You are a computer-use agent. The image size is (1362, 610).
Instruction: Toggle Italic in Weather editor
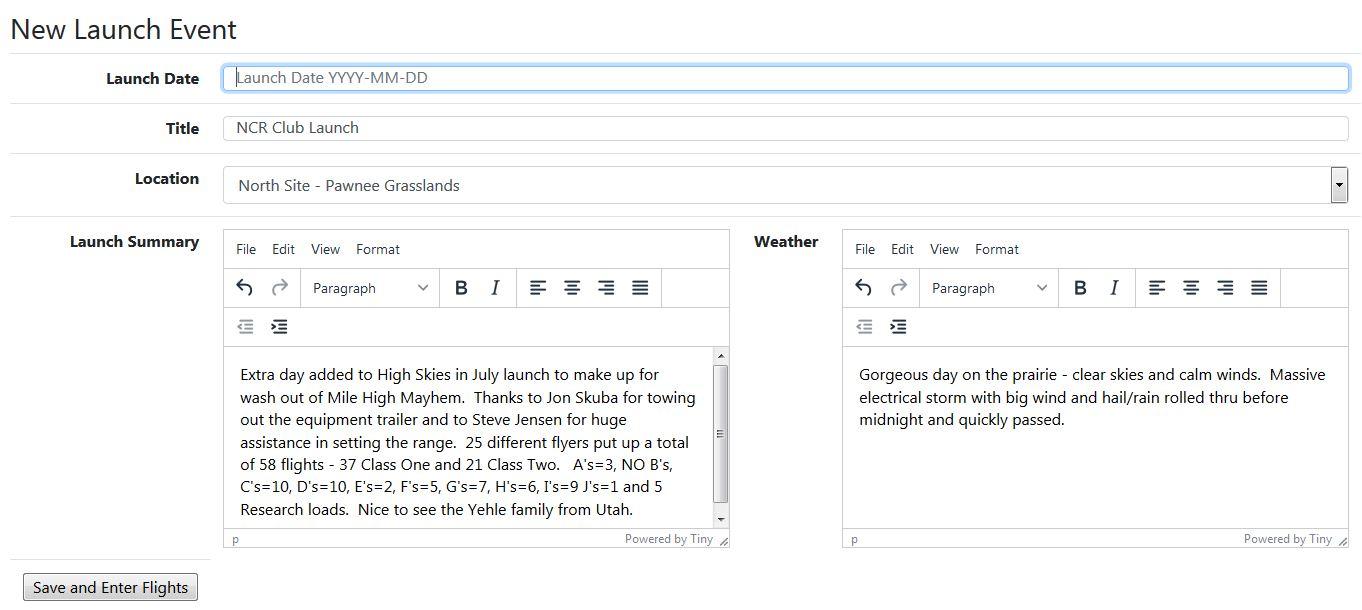pos(1114,288)
